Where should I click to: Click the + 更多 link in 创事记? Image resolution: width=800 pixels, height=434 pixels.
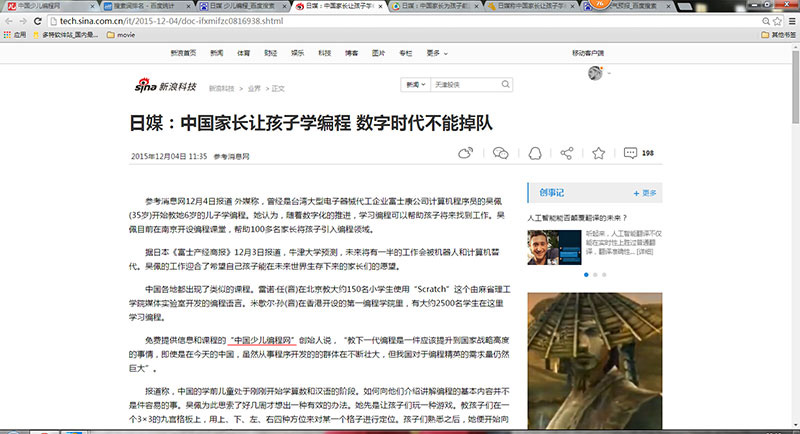tap(645, 193)
